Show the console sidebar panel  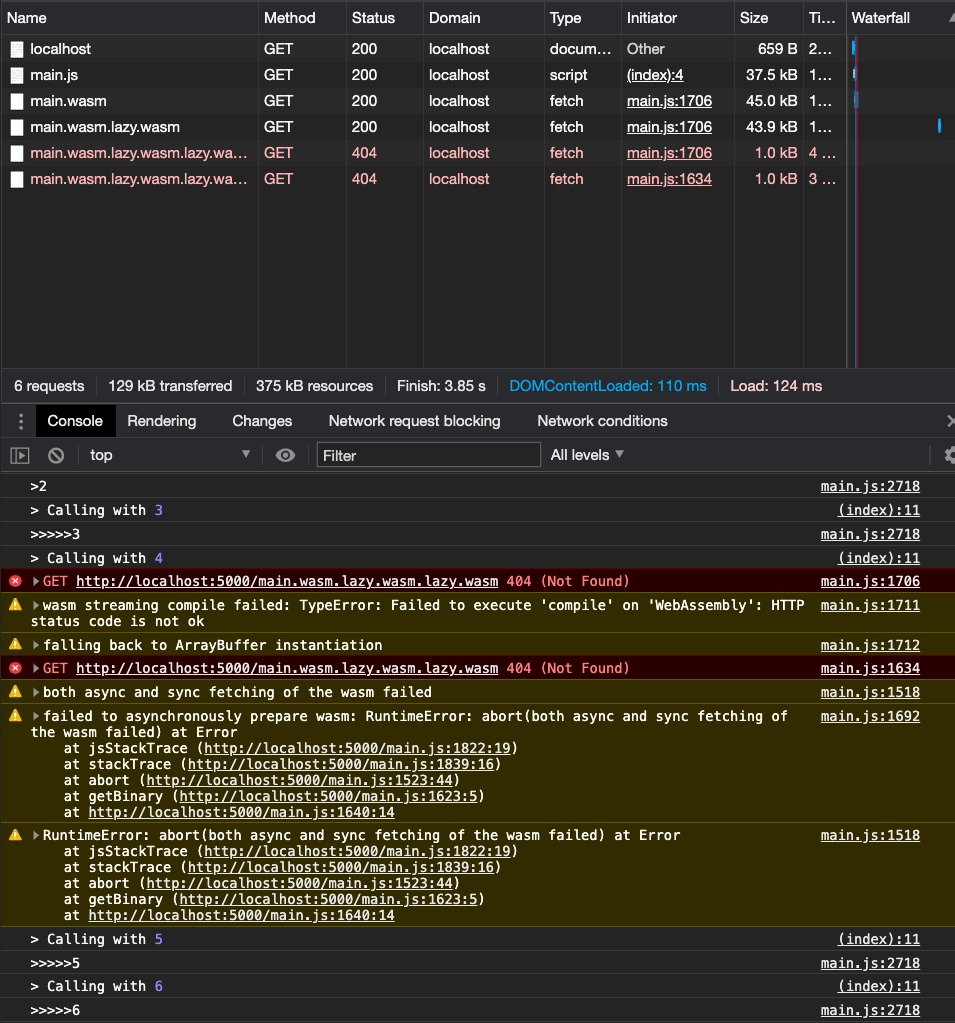(x=20, y=455)
